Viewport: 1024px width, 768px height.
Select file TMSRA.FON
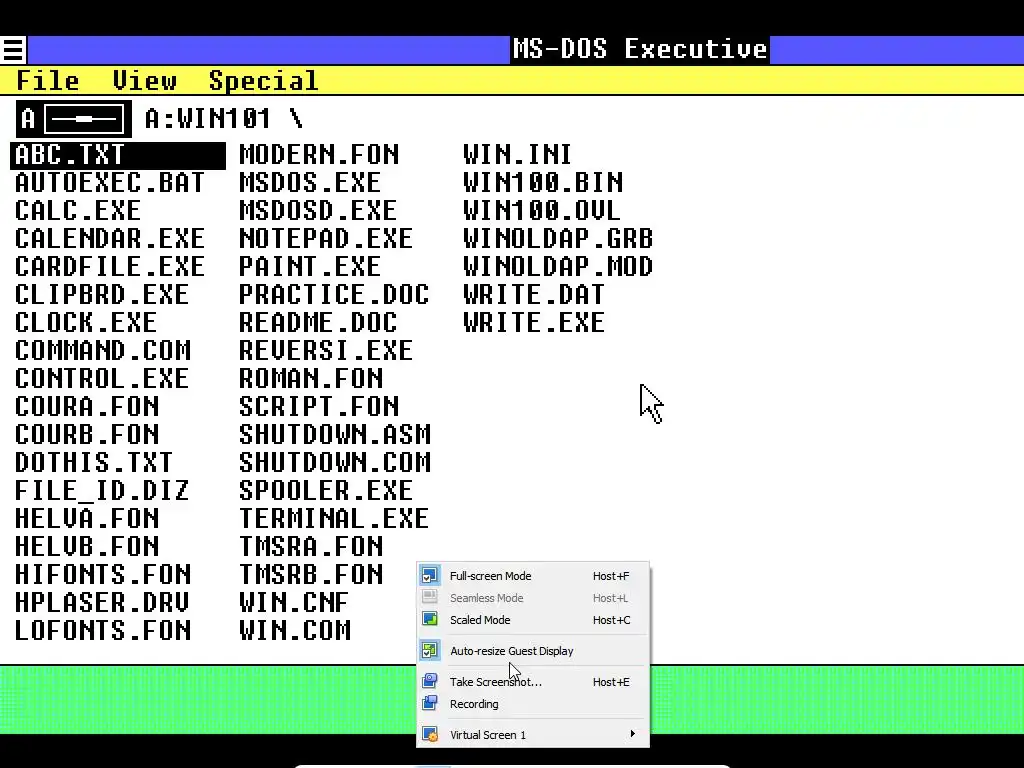[x=311, y=547]
